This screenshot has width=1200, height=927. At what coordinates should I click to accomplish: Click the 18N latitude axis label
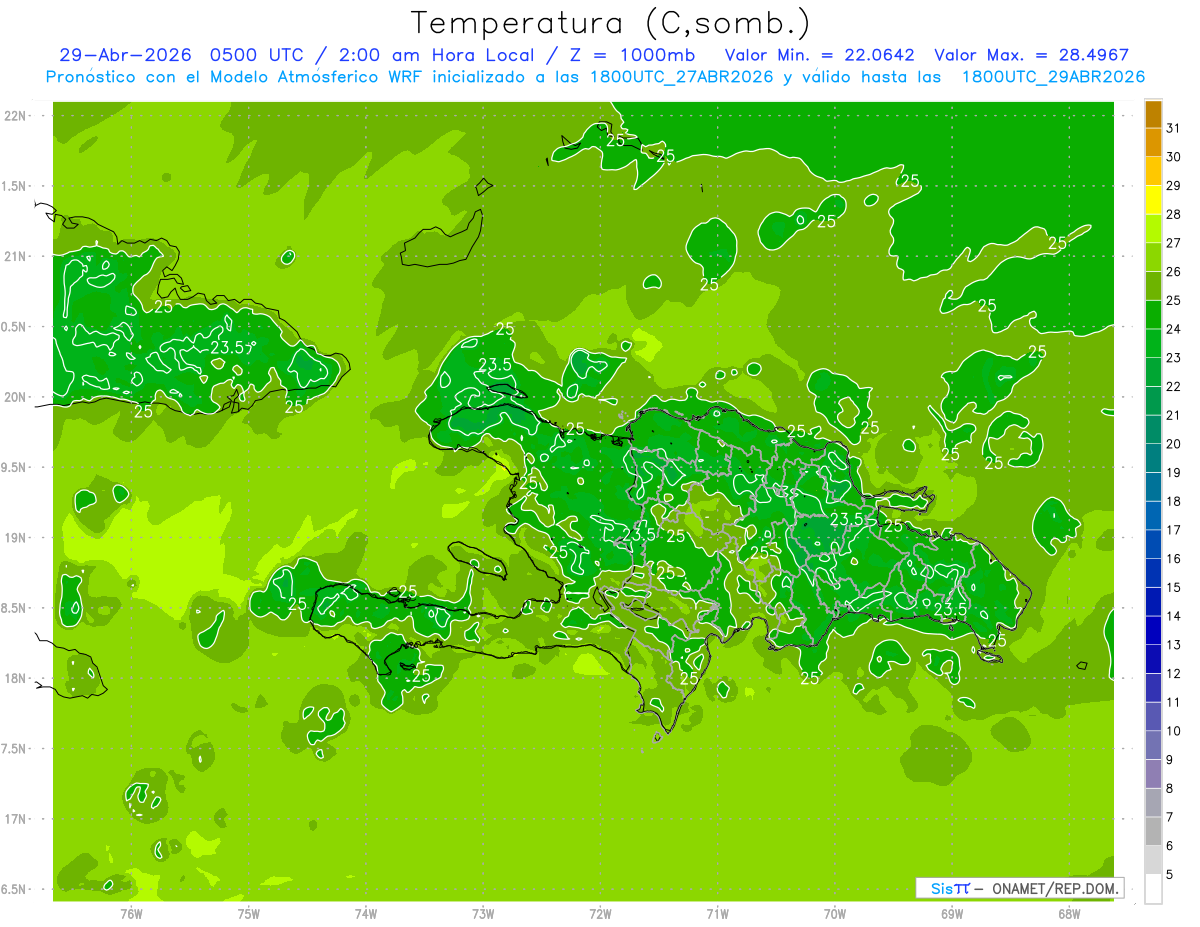pyautogui.click(x=15, y=679)
